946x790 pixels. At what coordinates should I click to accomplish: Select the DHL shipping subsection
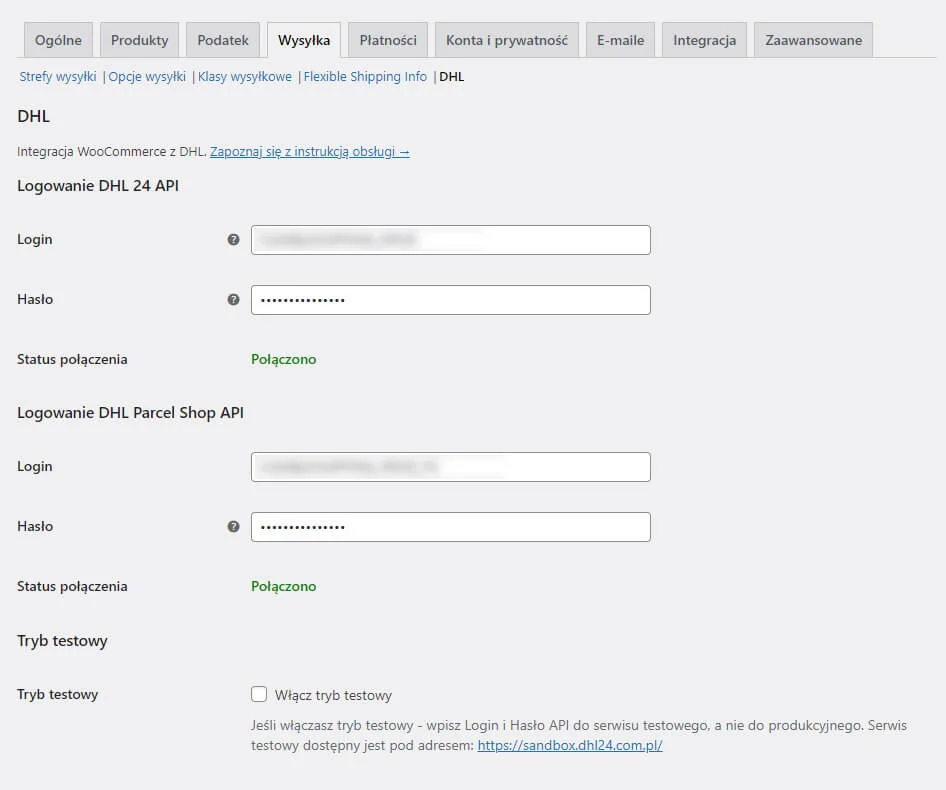point(451,77)
